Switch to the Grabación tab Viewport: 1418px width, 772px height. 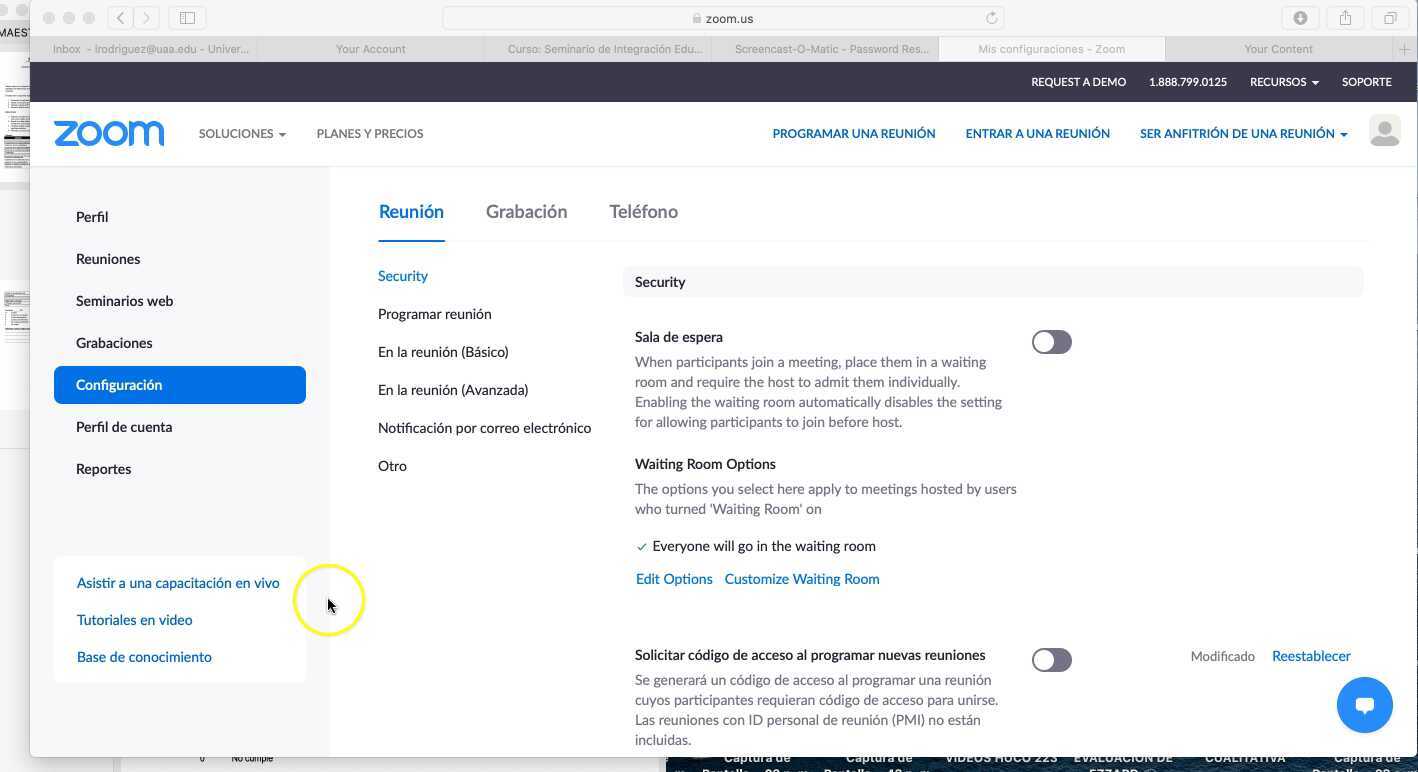click(526, 212)
